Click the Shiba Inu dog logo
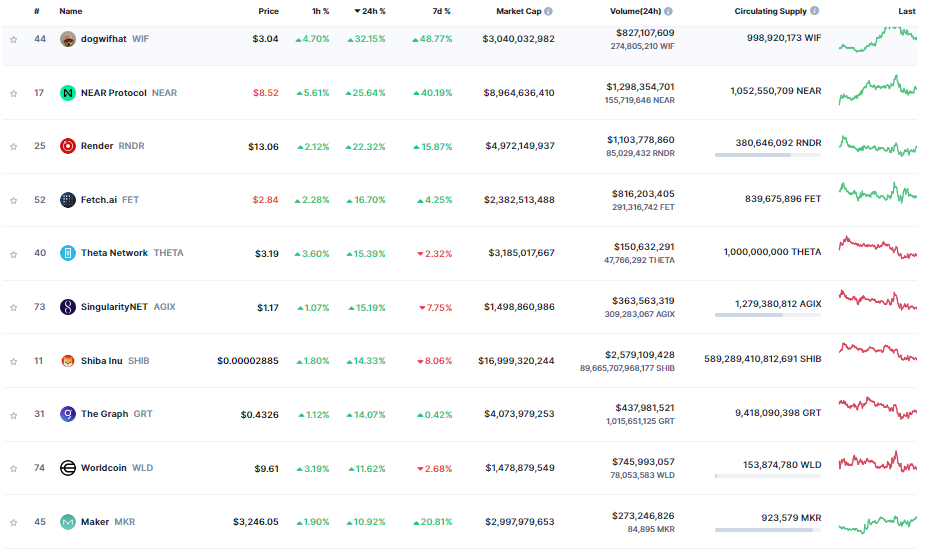The image size is (932, 556). (x=68, y=361)
